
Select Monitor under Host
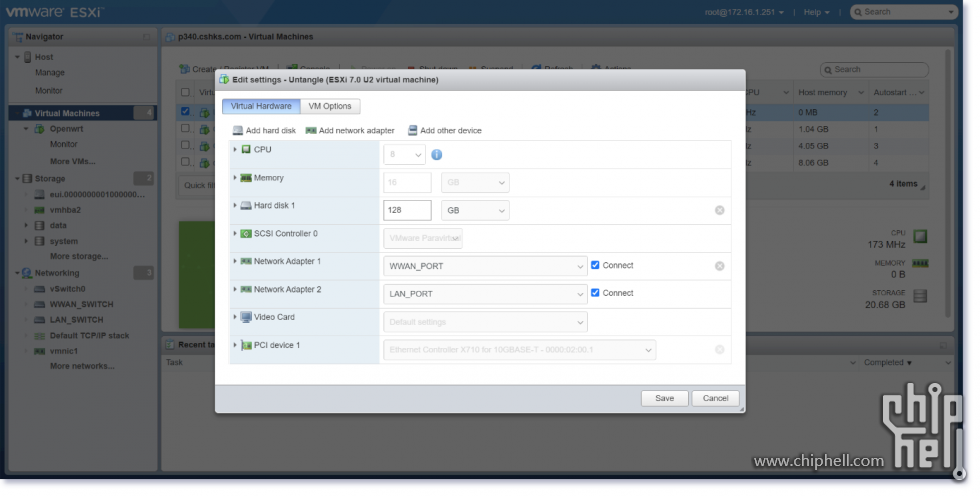pos(49,91)
